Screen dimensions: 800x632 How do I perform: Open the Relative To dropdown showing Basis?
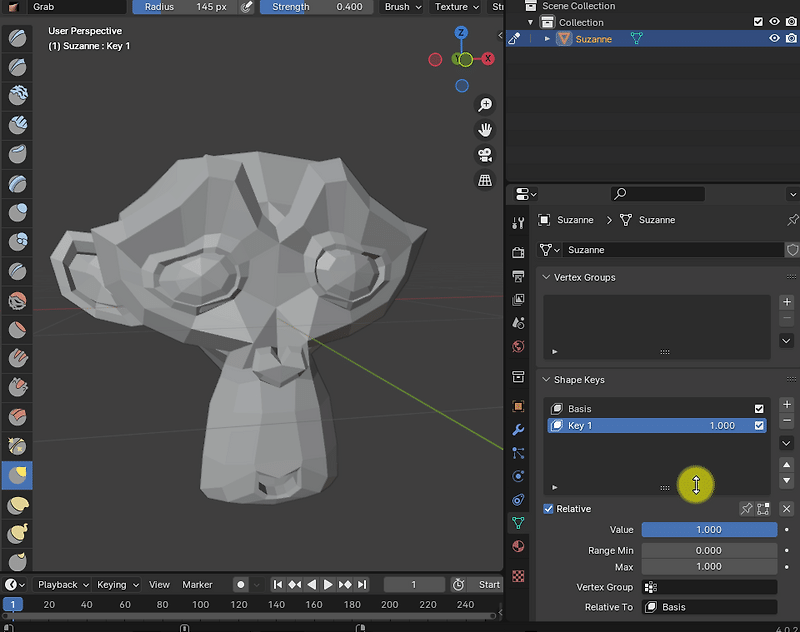click(x=709, y=606)
